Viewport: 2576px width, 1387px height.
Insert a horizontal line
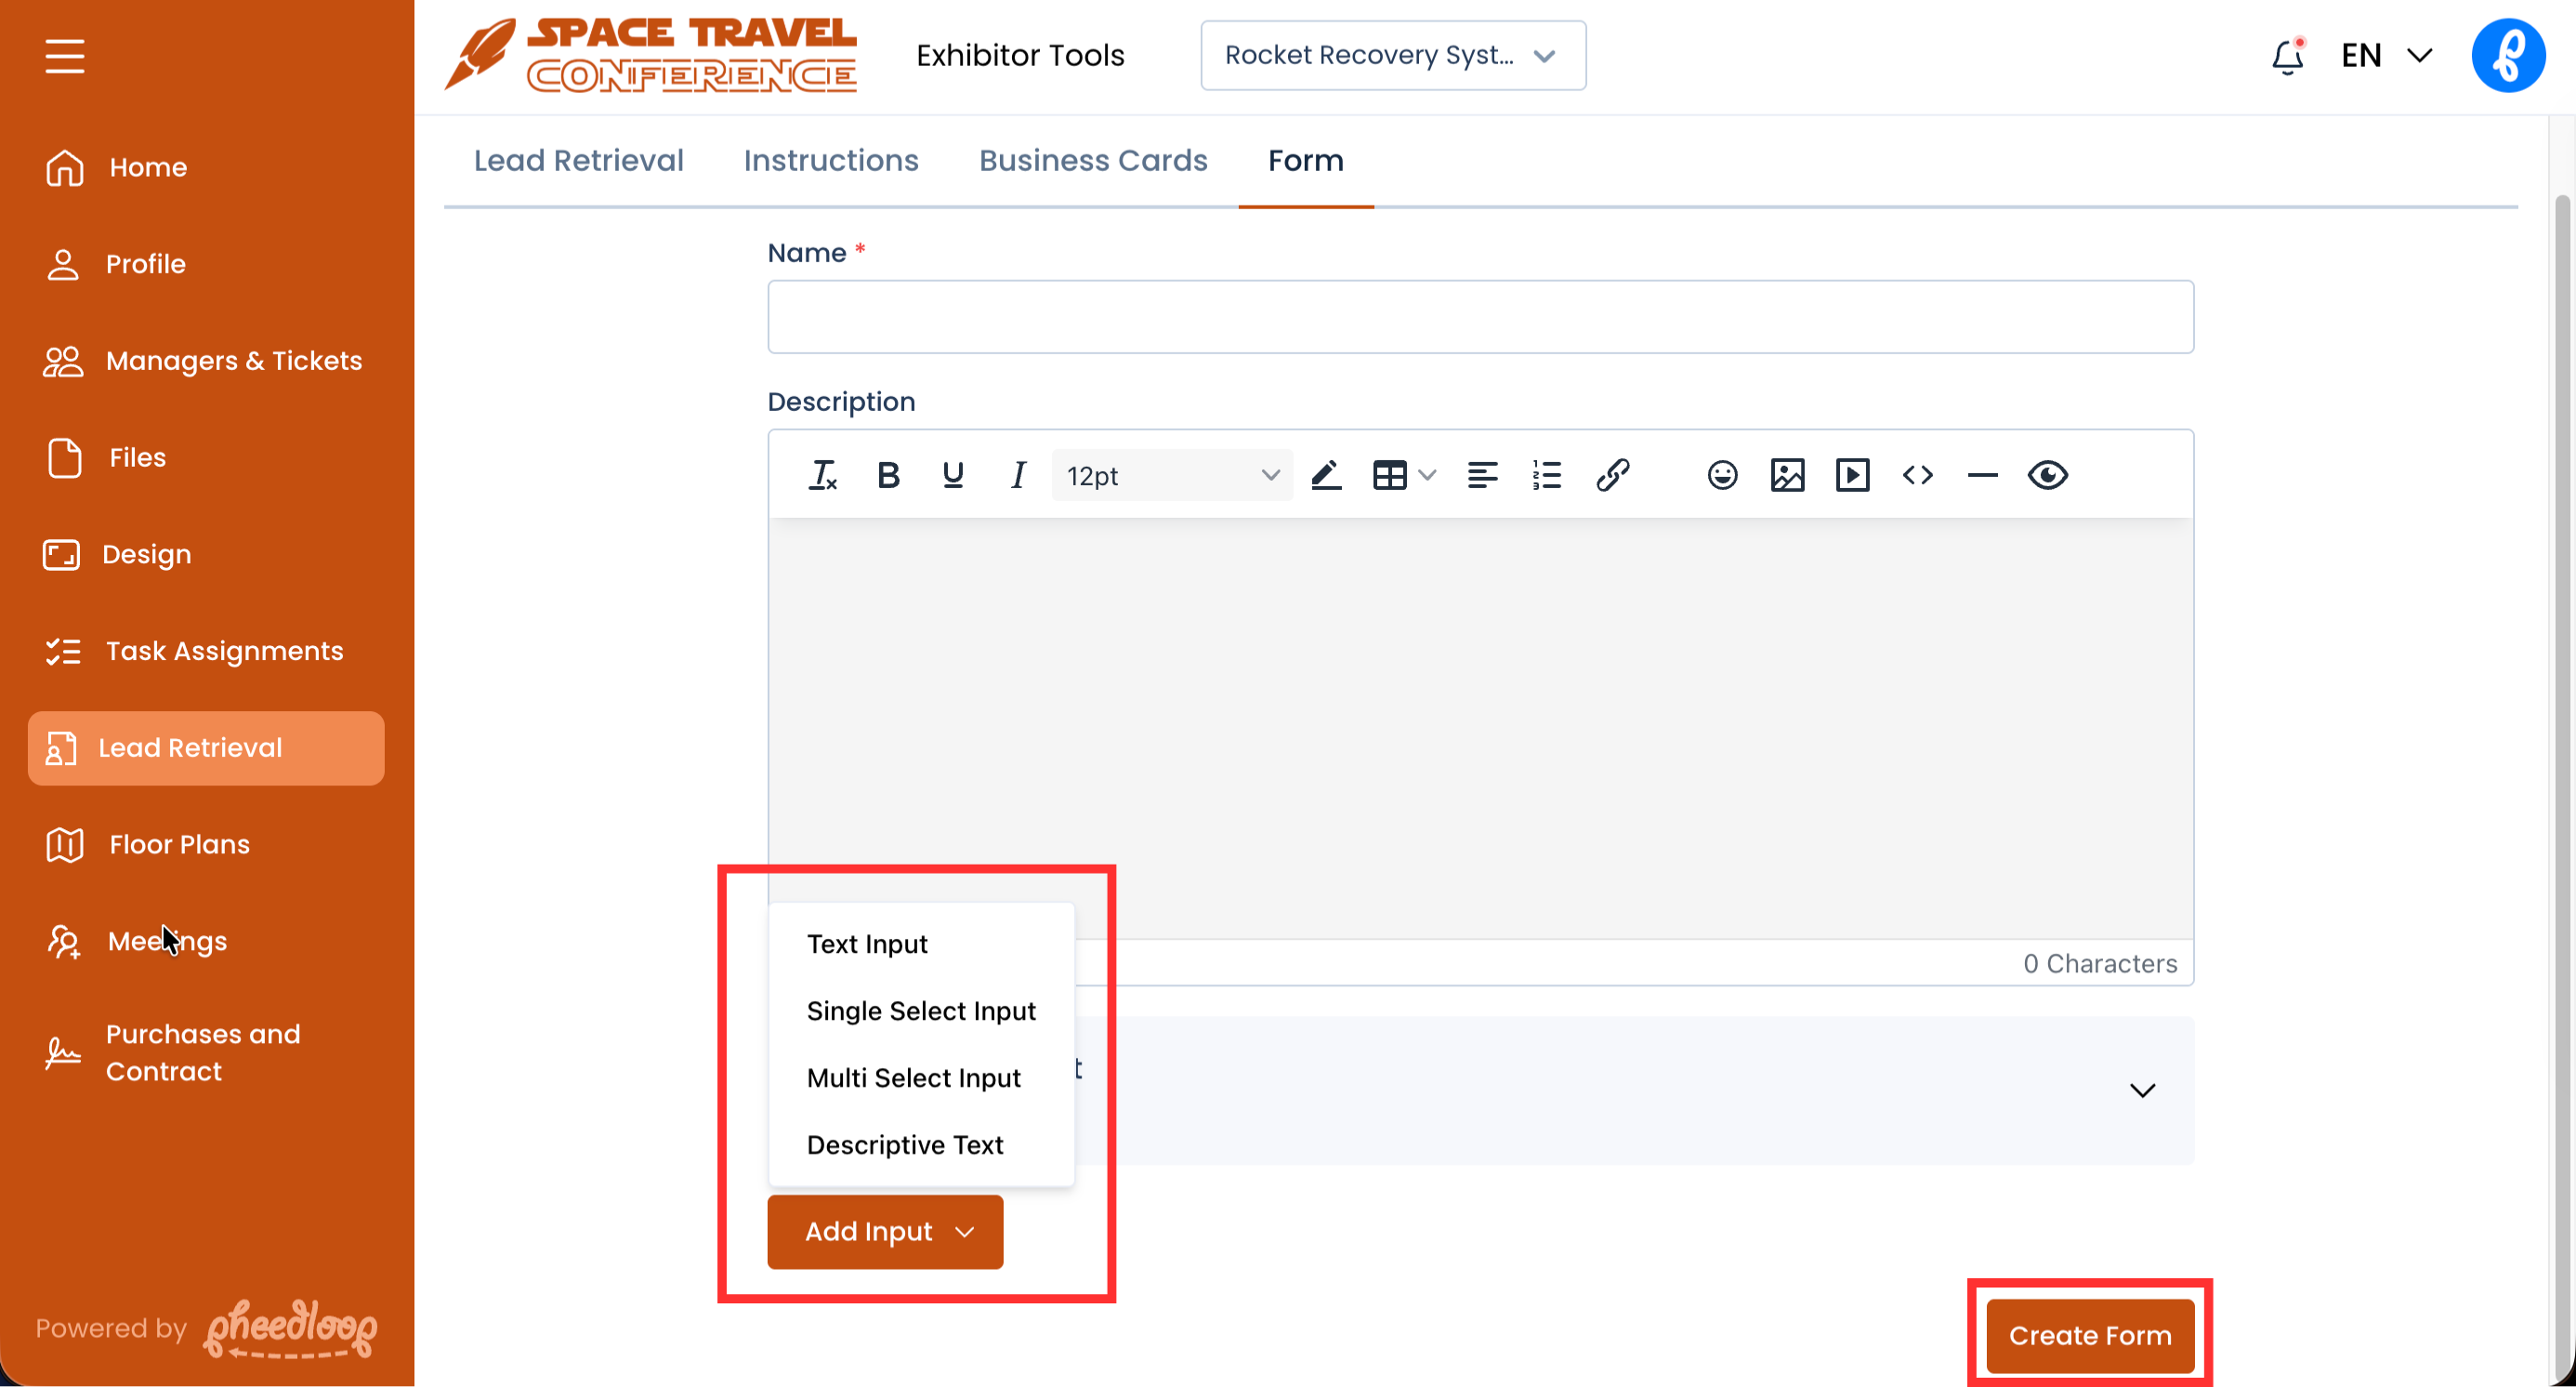coord(1982,475)
